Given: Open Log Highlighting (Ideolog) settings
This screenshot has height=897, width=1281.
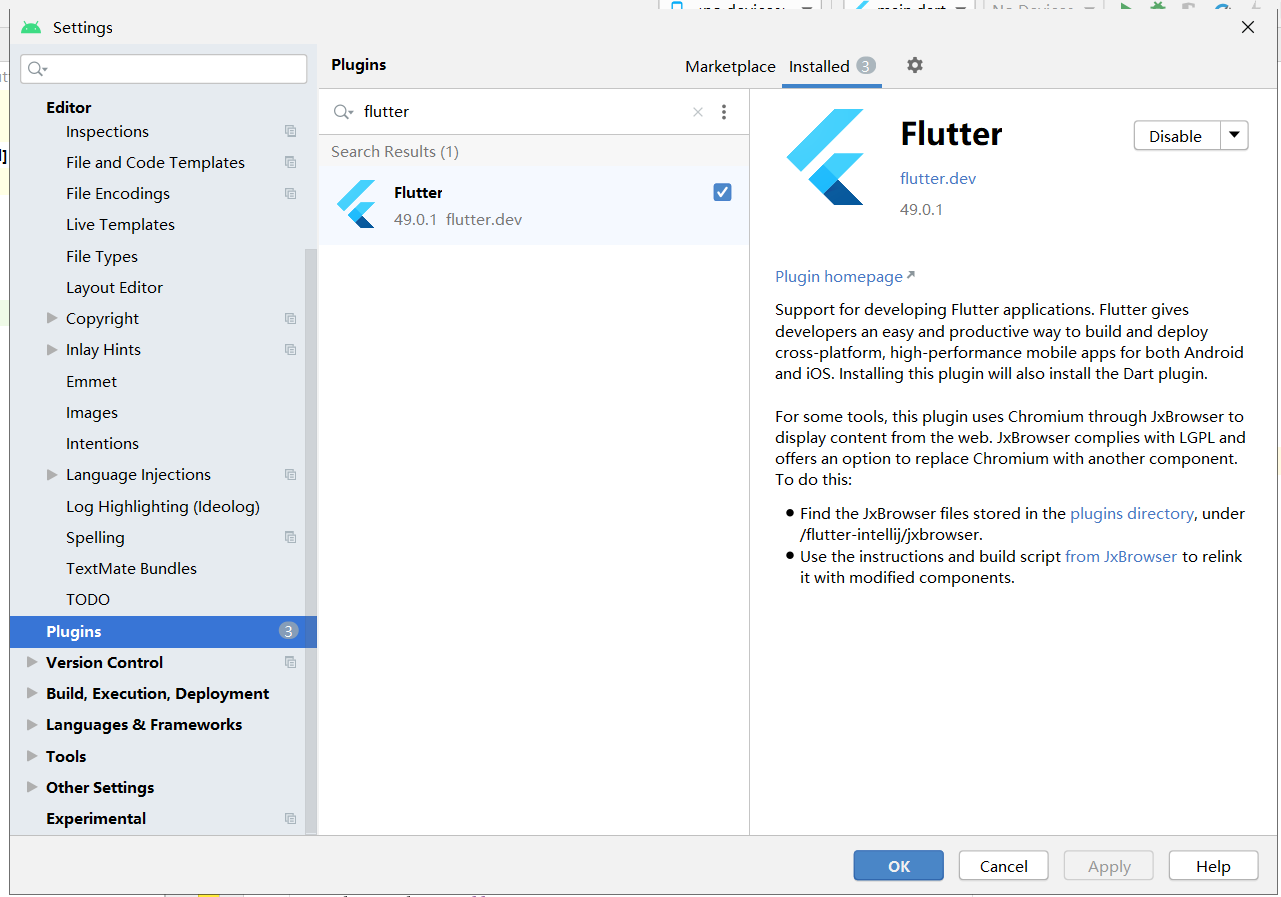Looking at the screenshot, I should coord(163,506).
